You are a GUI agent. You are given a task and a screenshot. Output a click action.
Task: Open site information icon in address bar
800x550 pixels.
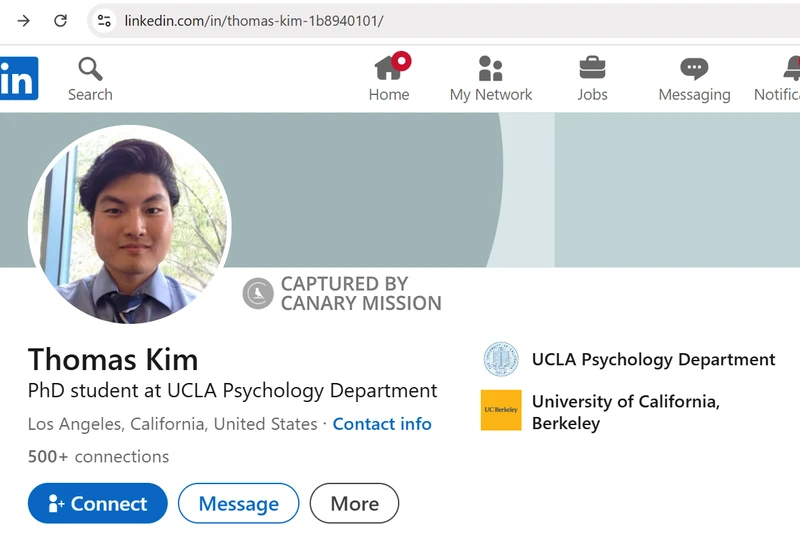click(x=104, y=20)
